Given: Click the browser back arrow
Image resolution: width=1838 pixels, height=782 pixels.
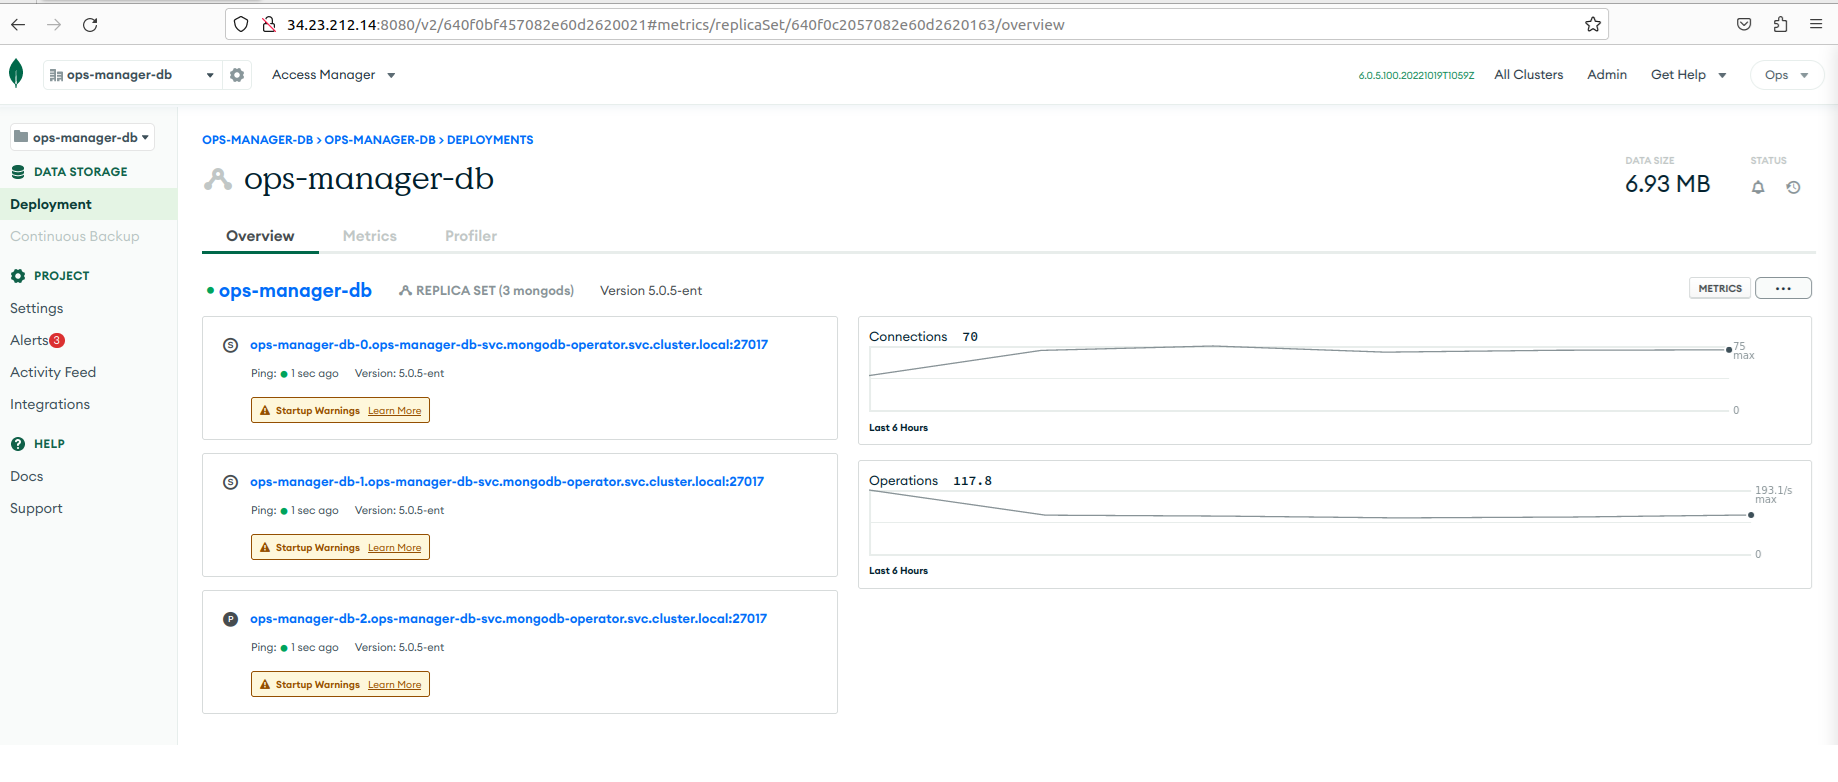Looking at the screenshot, I should click(x=18, y=24).
